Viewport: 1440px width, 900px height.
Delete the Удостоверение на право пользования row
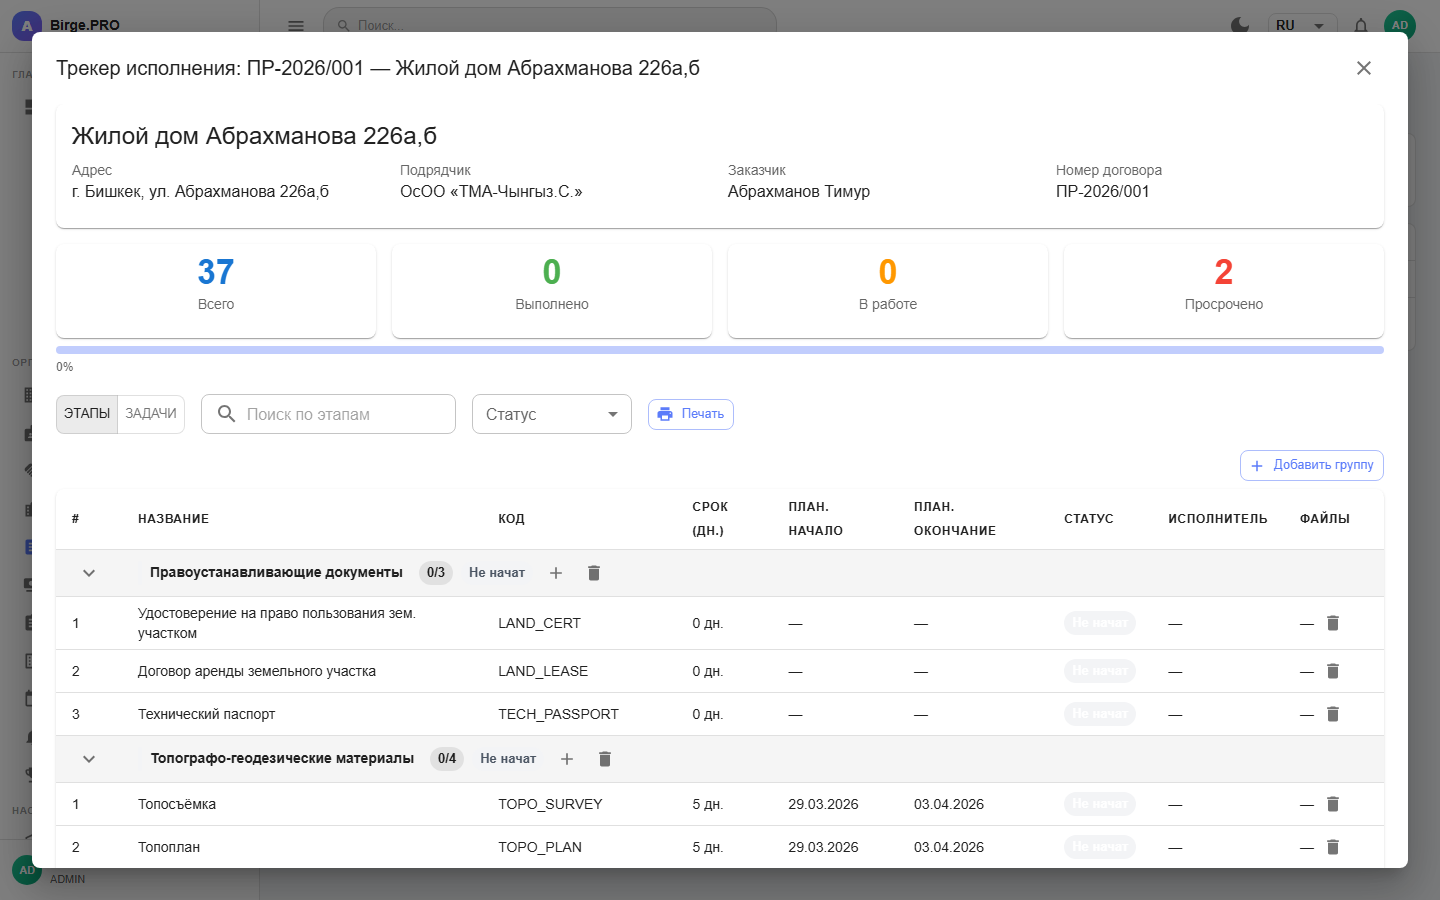point(1332,623)
